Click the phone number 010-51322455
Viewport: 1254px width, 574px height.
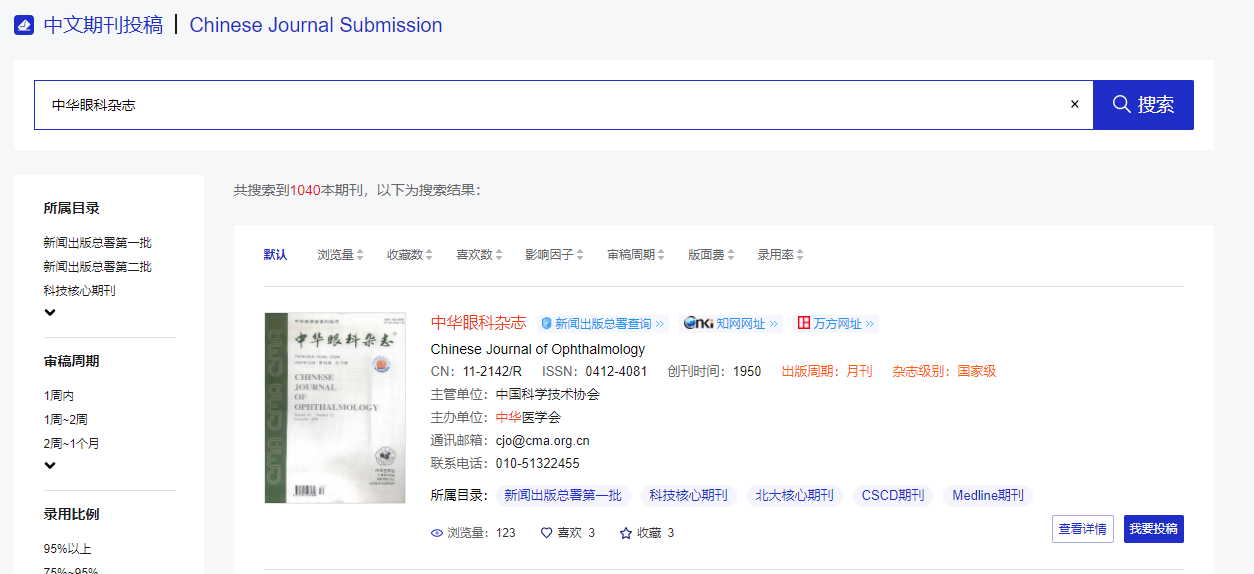(538, 464)
